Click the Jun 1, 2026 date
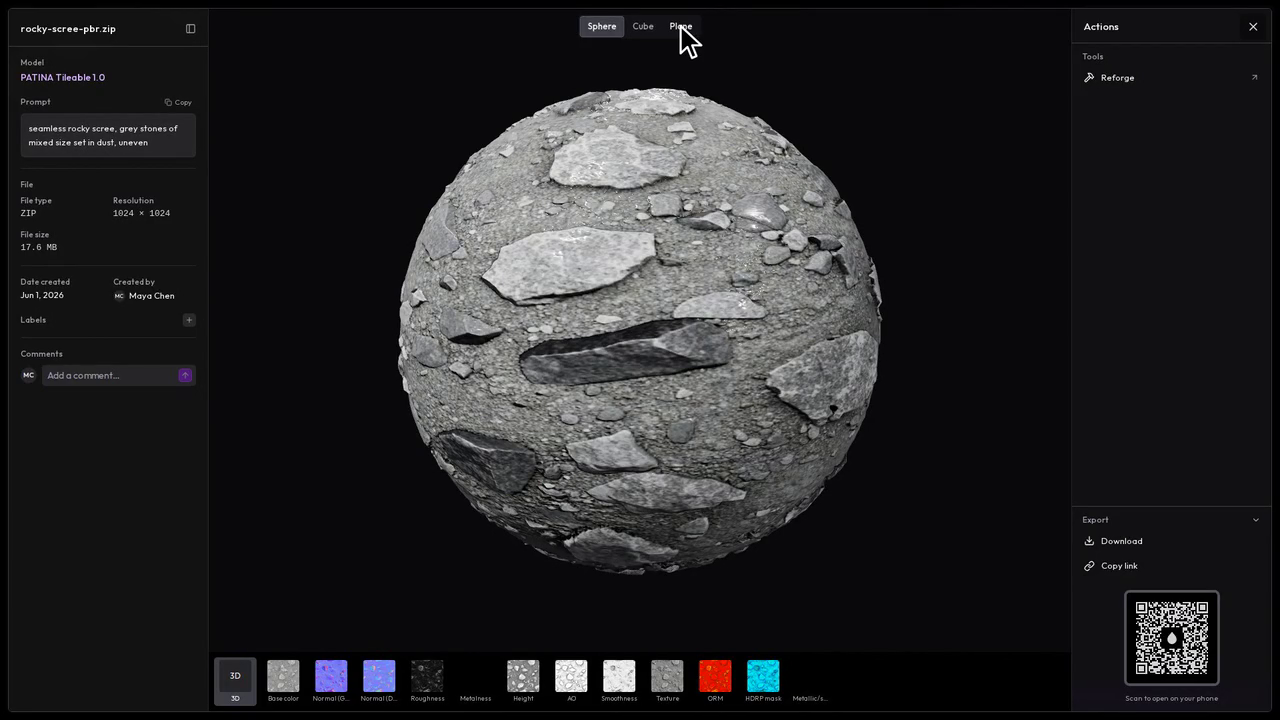This screenshot has height=720, width=1280. click(42, 296)
